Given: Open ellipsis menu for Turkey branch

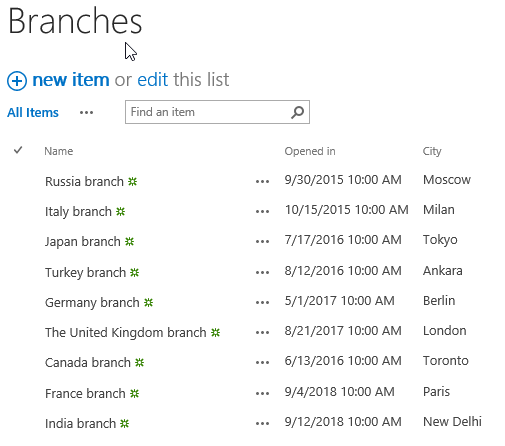Looking at the screenshot, I should tap(262, 273).
